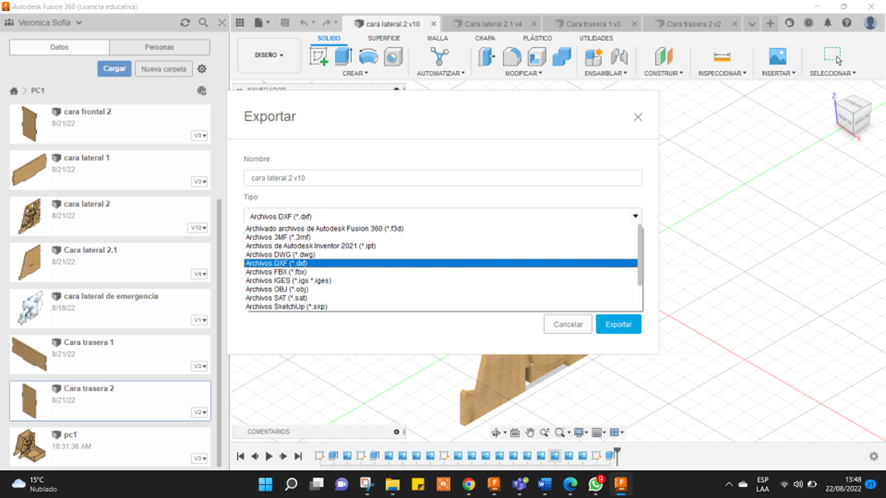This screenshot has width=886, height=498.
Task: Open data panel settings gear
Action: point(202,69)
